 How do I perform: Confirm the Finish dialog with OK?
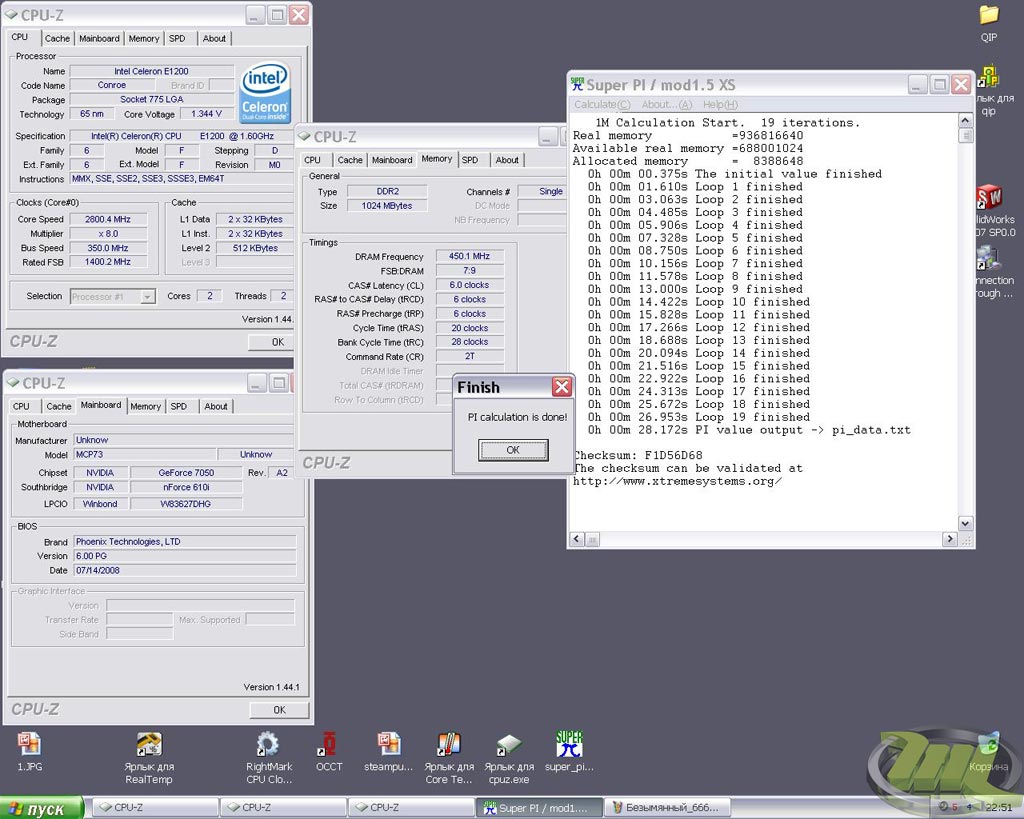513,450
